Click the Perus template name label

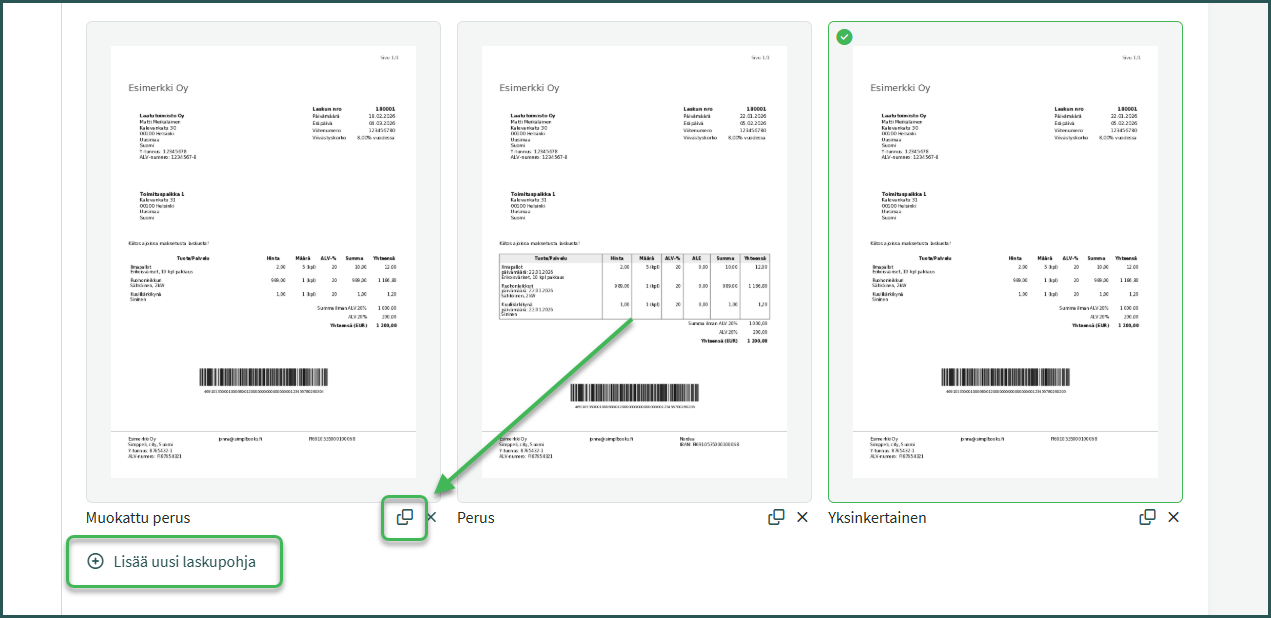tap(476, 518)
